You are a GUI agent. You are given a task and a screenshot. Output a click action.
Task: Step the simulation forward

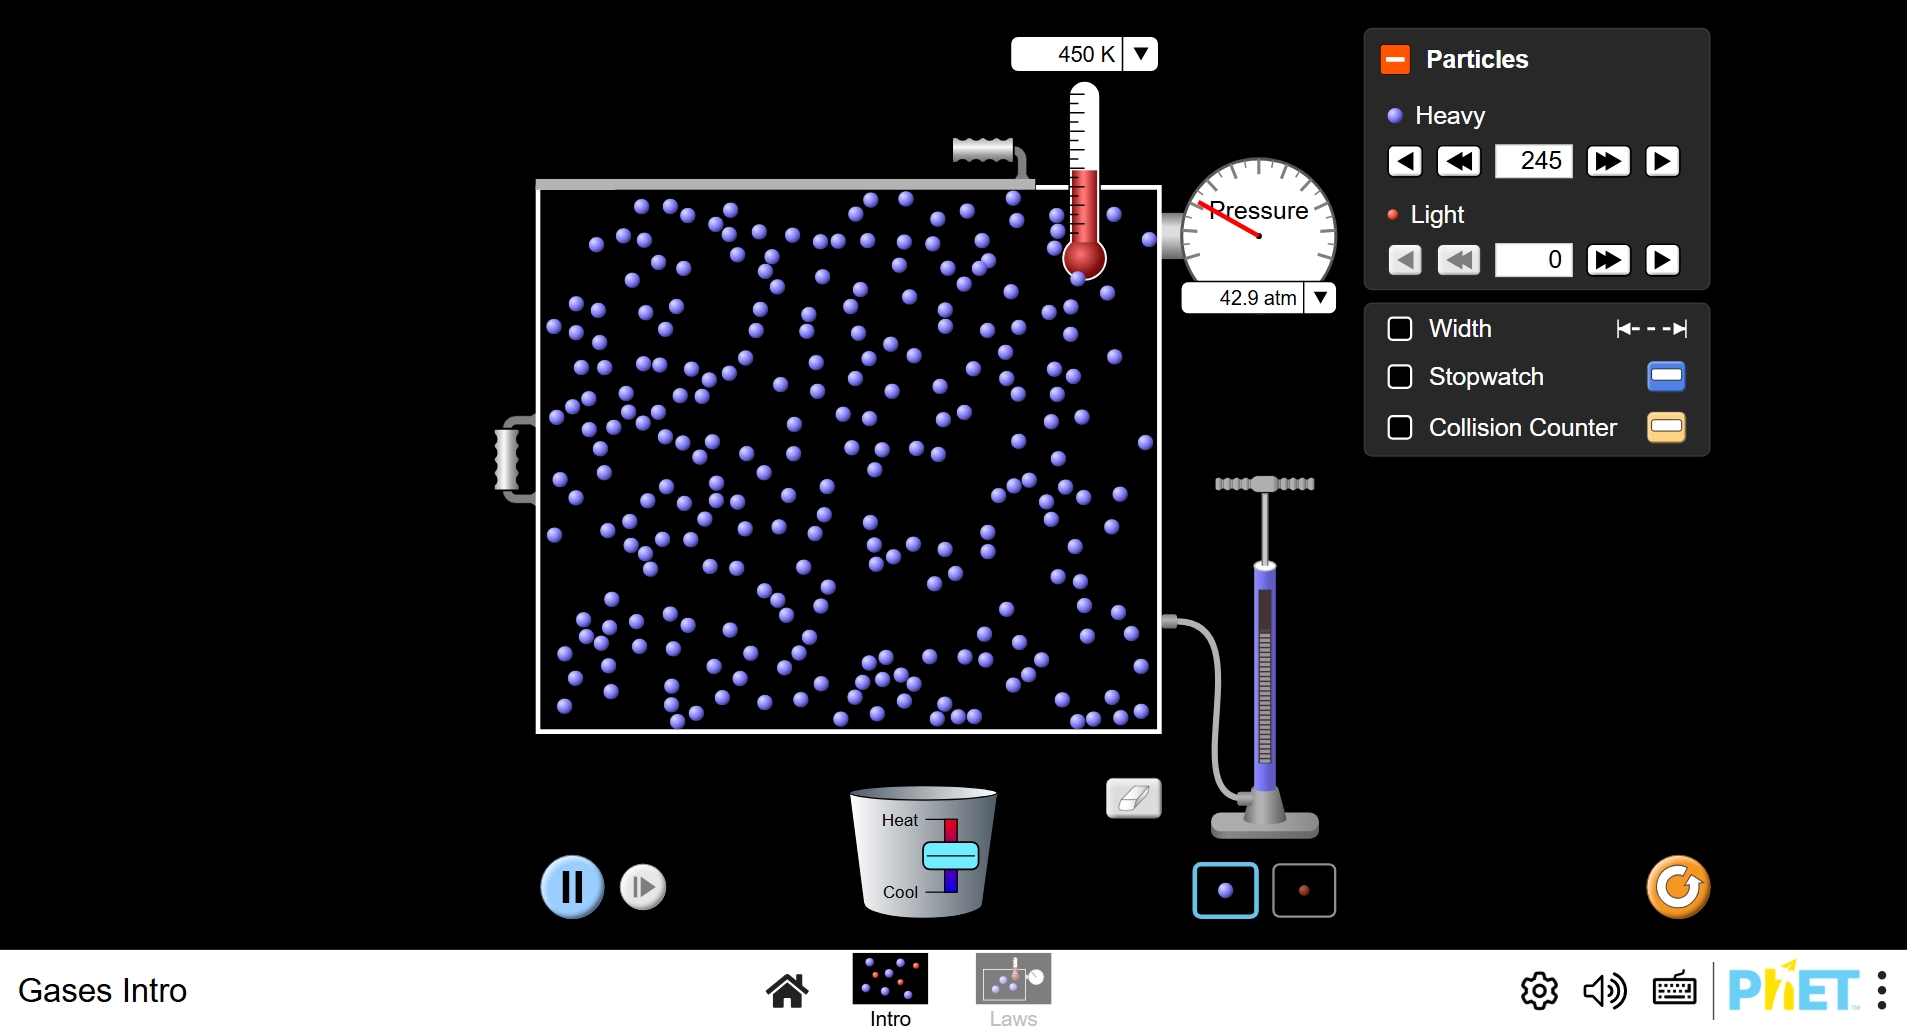tap(643, 887)
